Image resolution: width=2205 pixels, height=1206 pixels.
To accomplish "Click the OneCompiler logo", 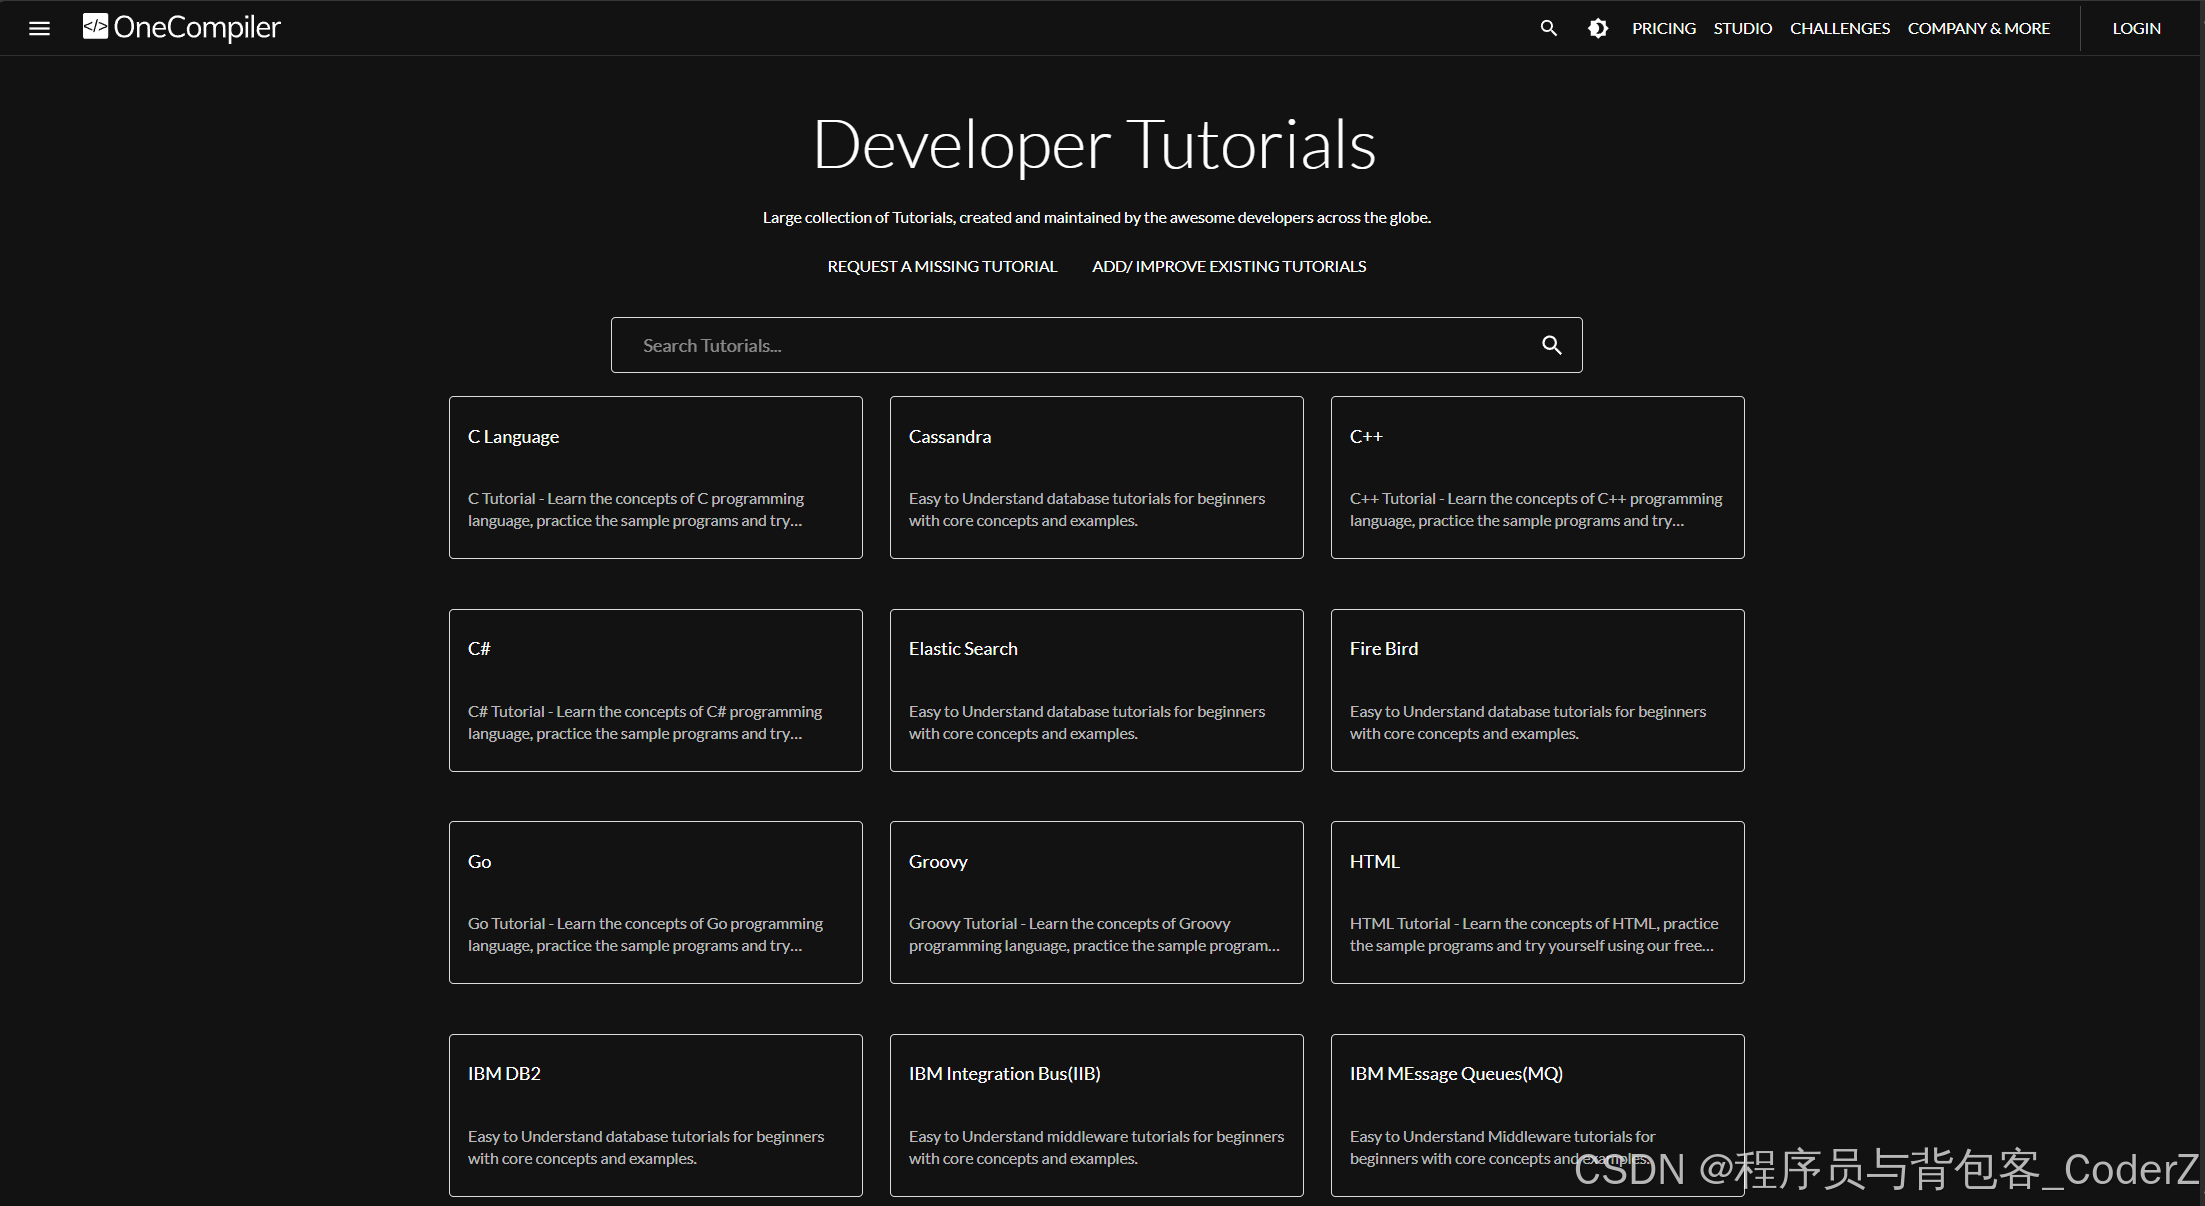I will click(x=182, y=27).
